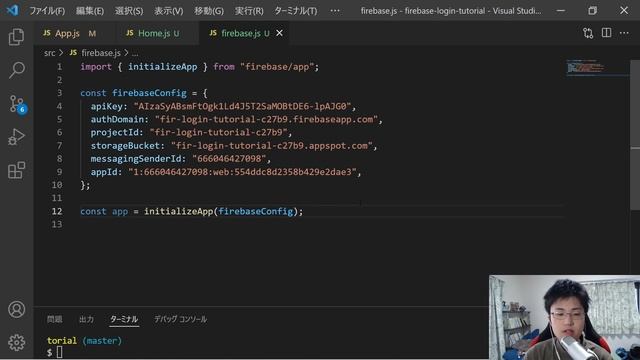Open the 編集(E) menu
This screenshot has height=360, width=640.
coord(90,11)
